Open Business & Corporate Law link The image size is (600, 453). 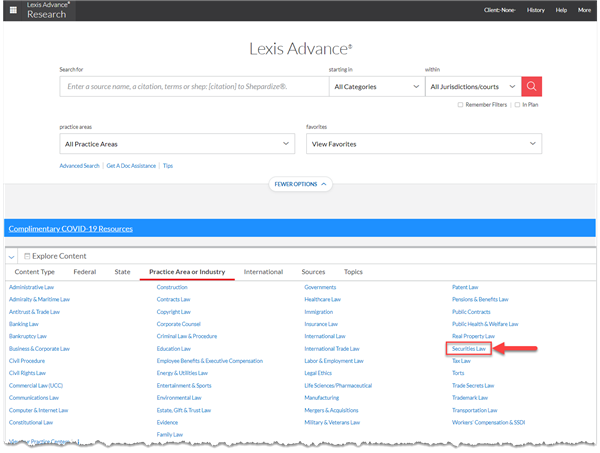pyautogui.click(x=39, y=349)
